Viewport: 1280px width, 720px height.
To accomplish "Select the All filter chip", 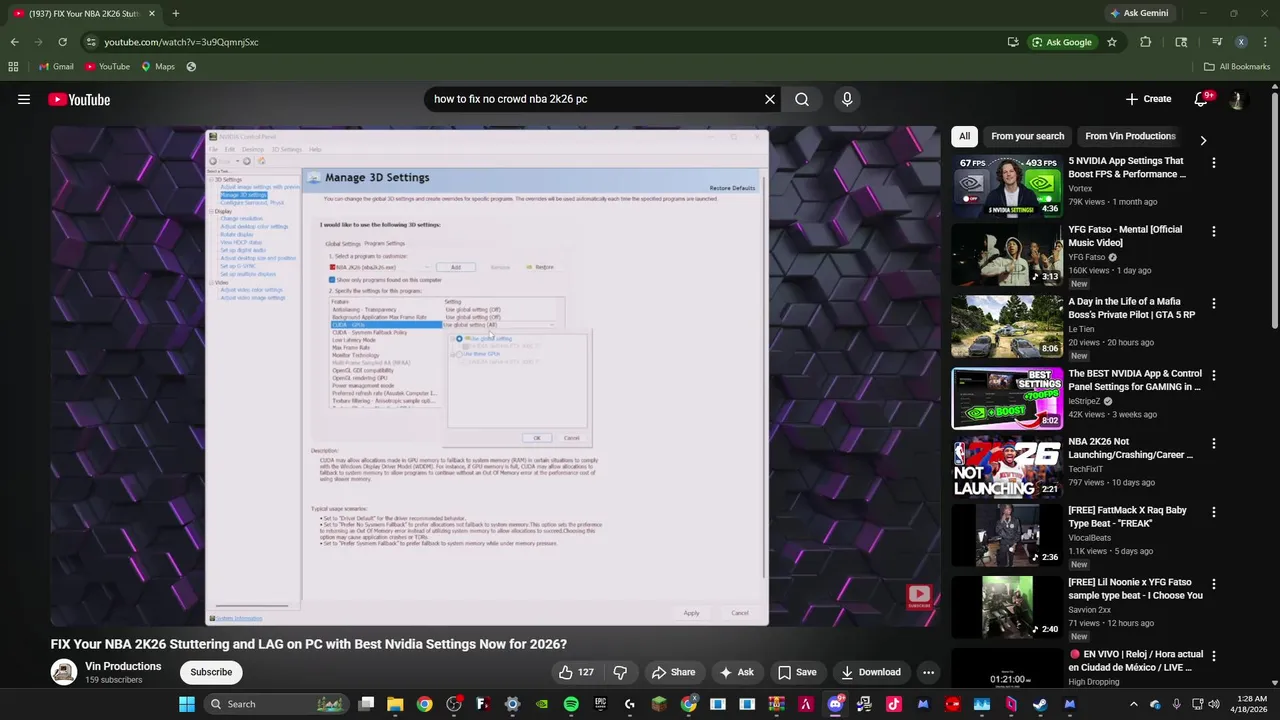I will pos(964,136).
